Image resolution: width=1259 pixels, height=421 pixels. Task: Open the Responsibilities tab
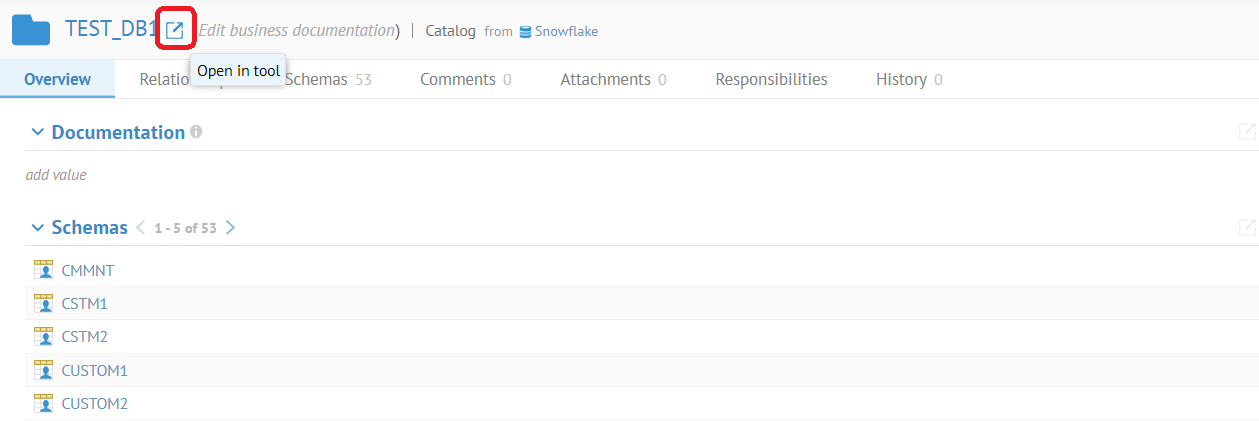click(771, 79)
